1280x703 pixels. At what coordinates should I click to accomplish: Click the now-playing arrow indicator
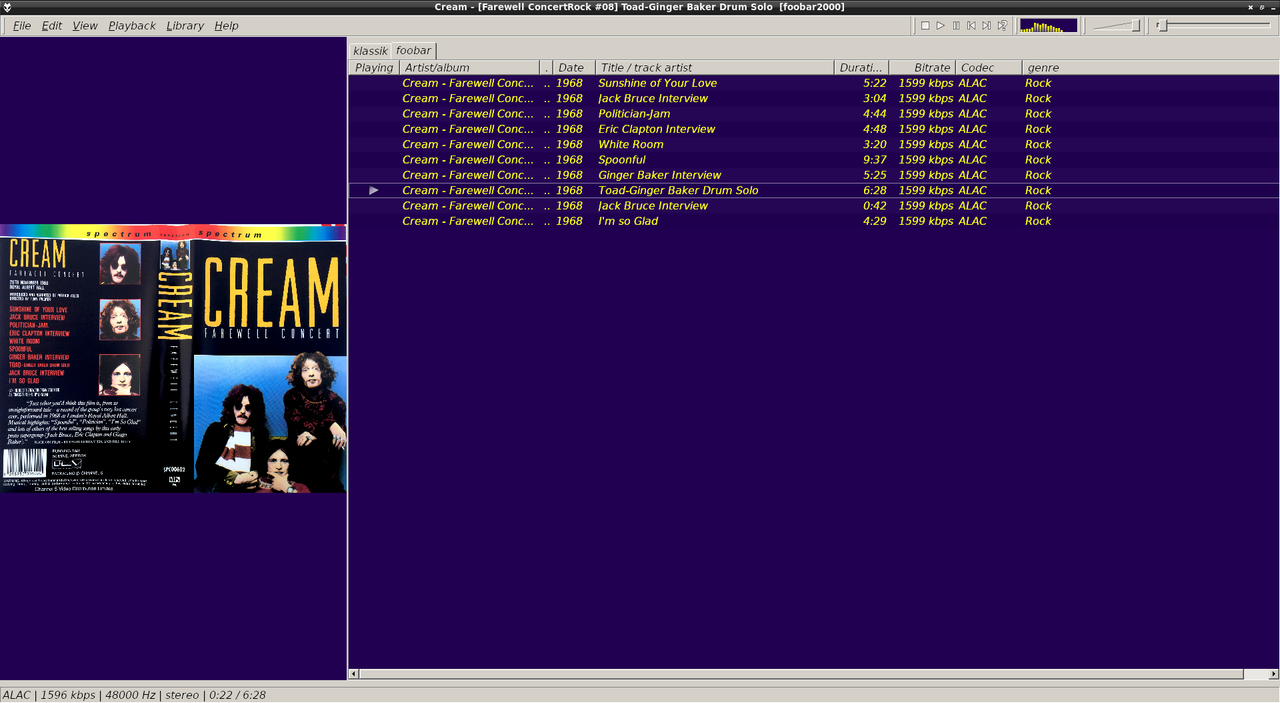point(374,190)
